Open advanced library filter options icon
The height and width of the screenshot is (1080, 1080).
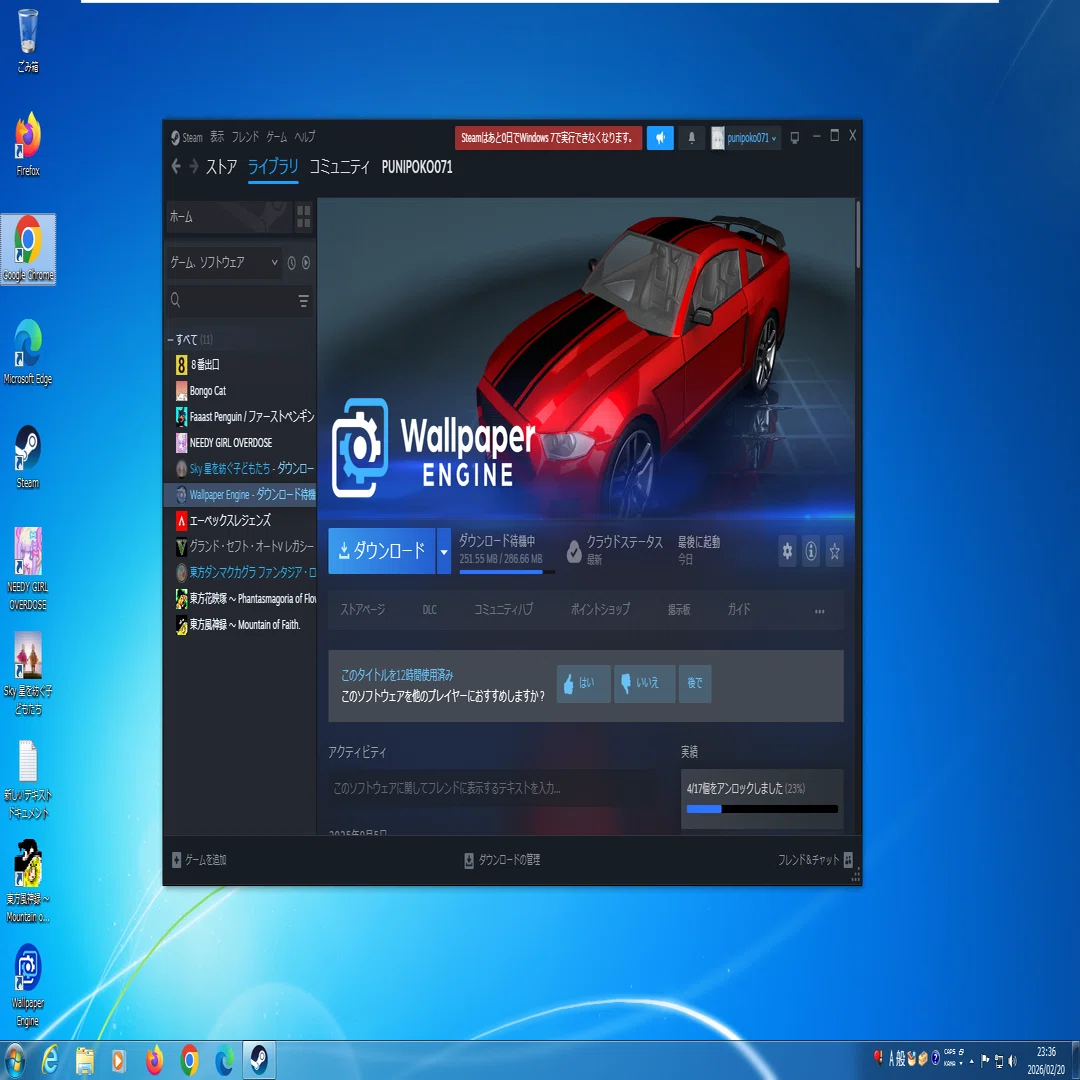[303, 301]
